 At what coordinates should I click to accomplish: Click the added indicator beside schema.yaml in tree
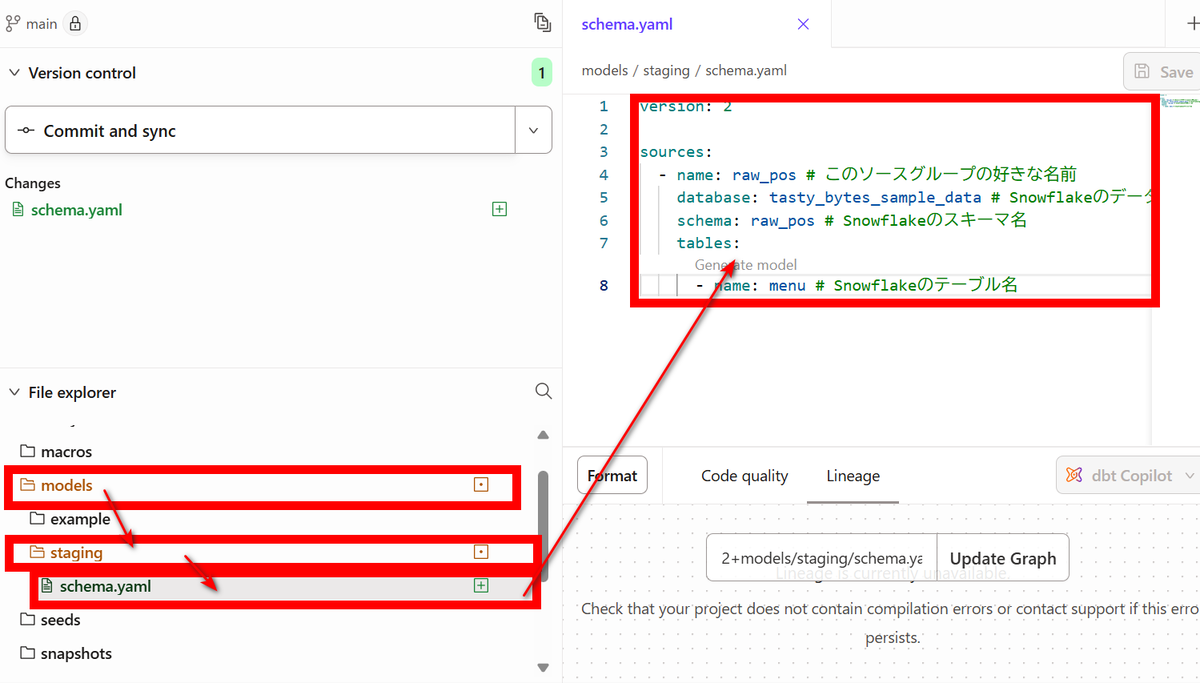pyautogui.click(x=481, y=586)
